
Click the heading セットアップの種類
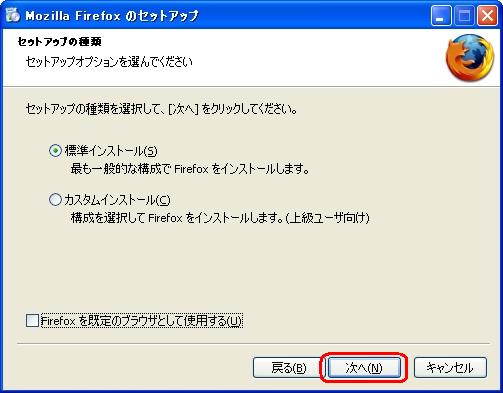(59, 42)
